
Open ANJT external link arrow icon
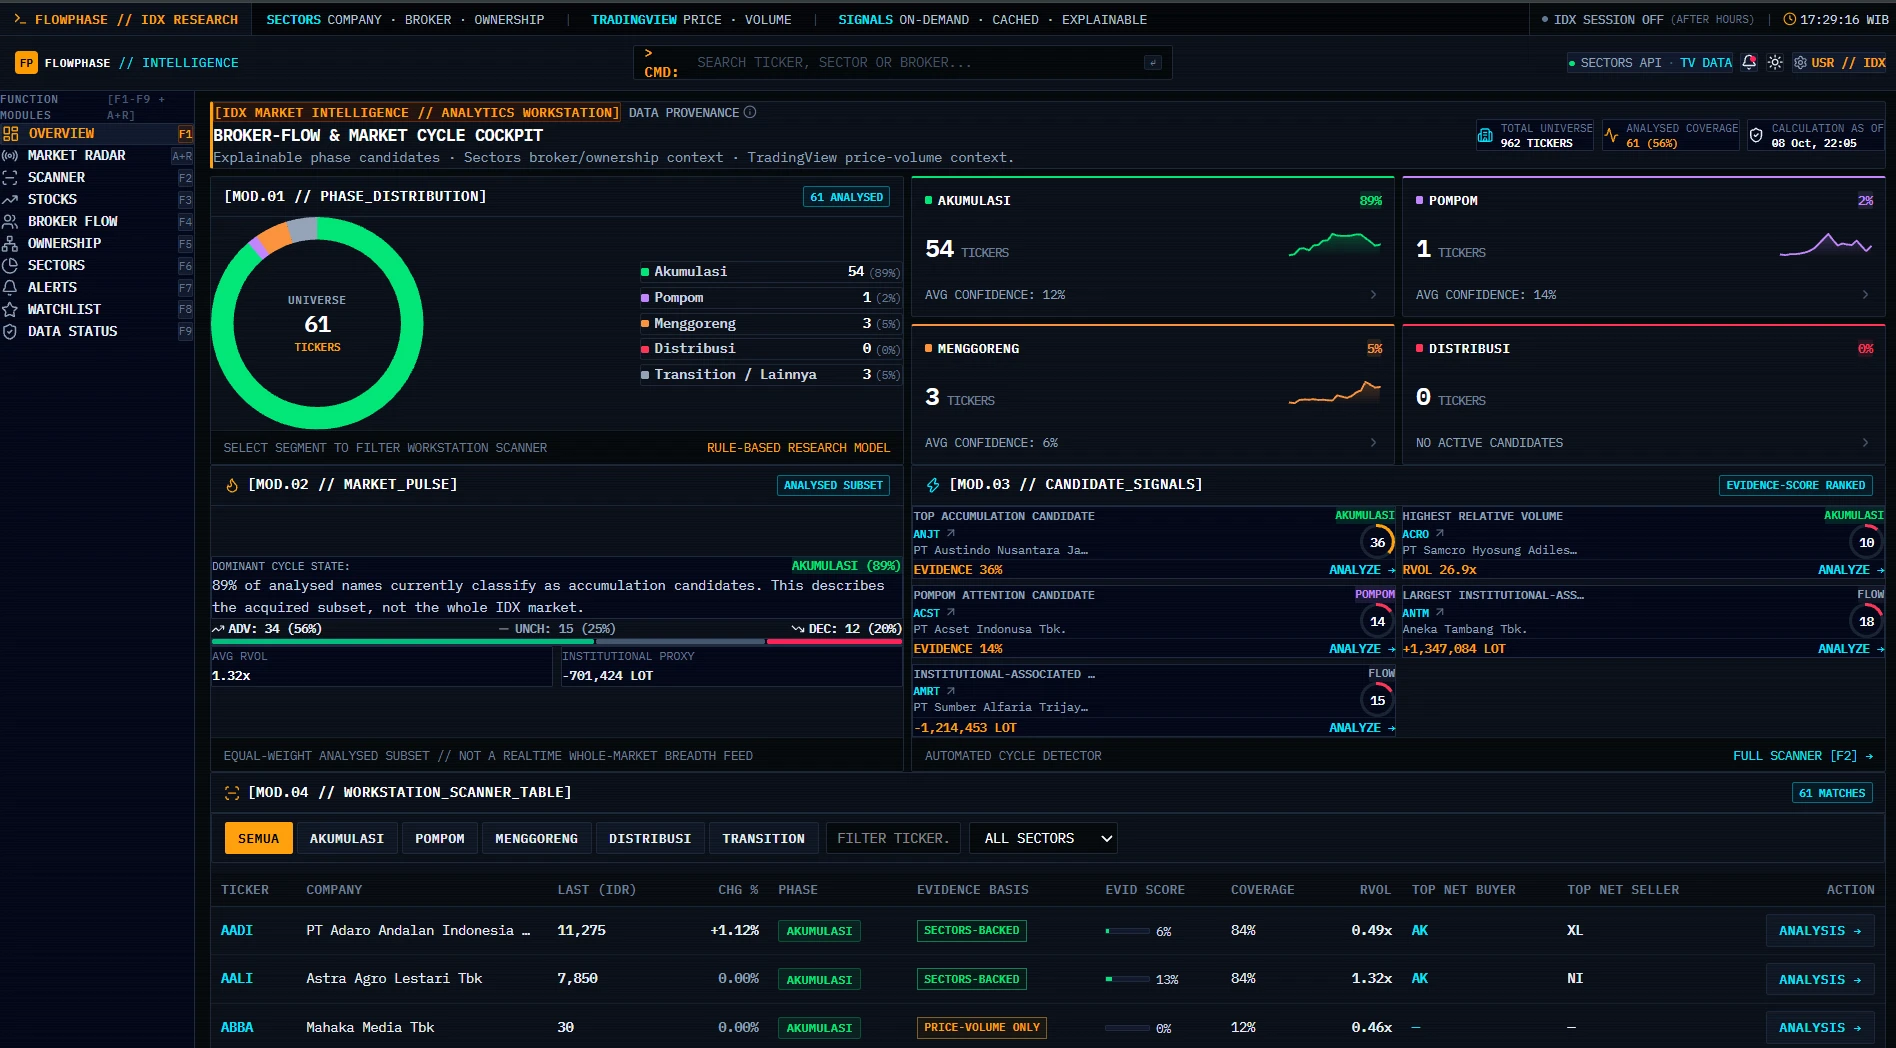pyautogui.click(x=951, y=533)
